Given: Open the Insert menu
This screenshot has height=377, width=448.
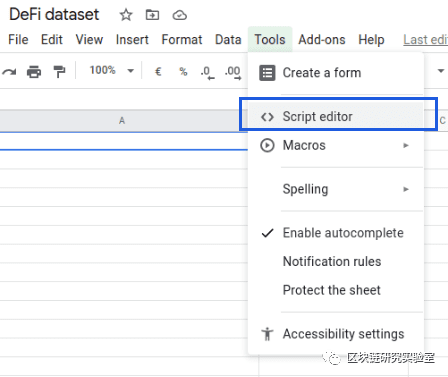Looking at the screenshot, I should [132, 40].
